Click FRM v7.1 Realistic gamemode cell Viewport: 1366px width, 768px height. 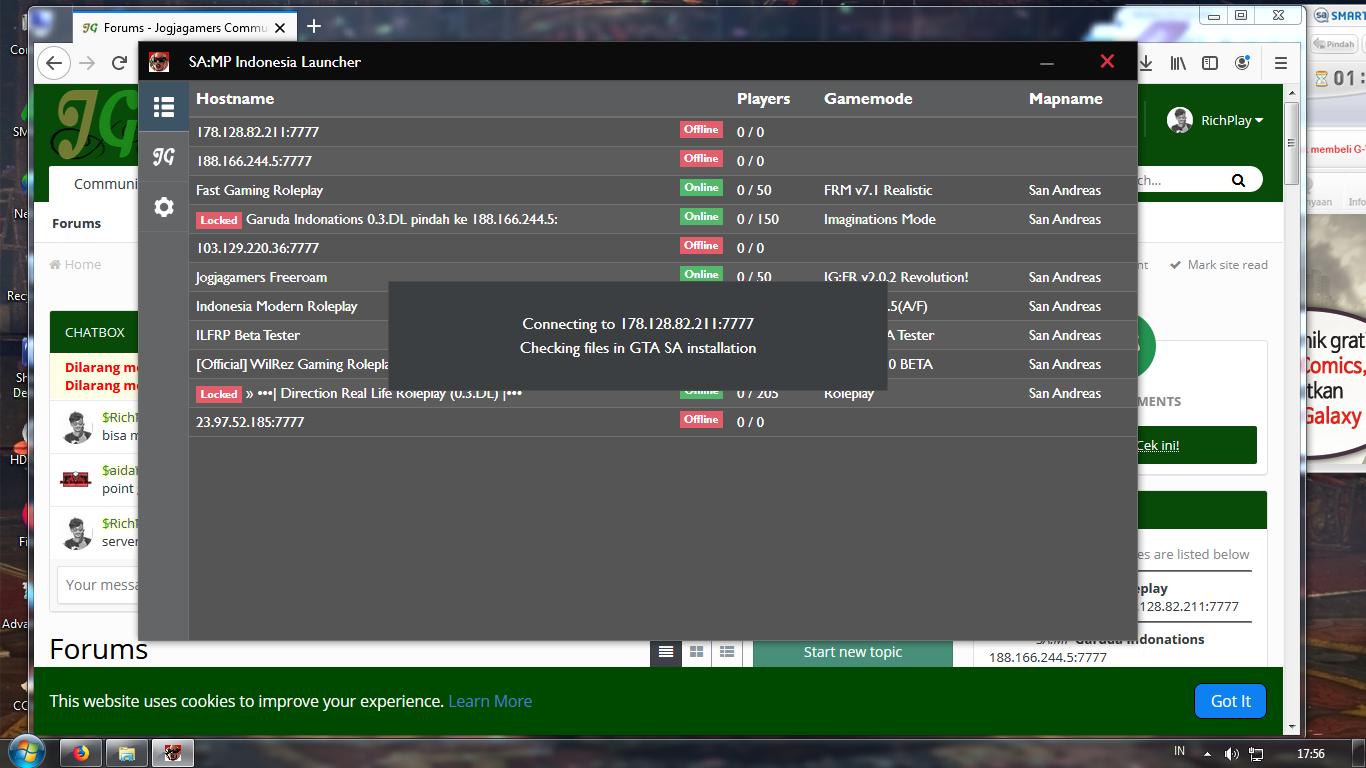pyautogui.click(x=878, y=190)
